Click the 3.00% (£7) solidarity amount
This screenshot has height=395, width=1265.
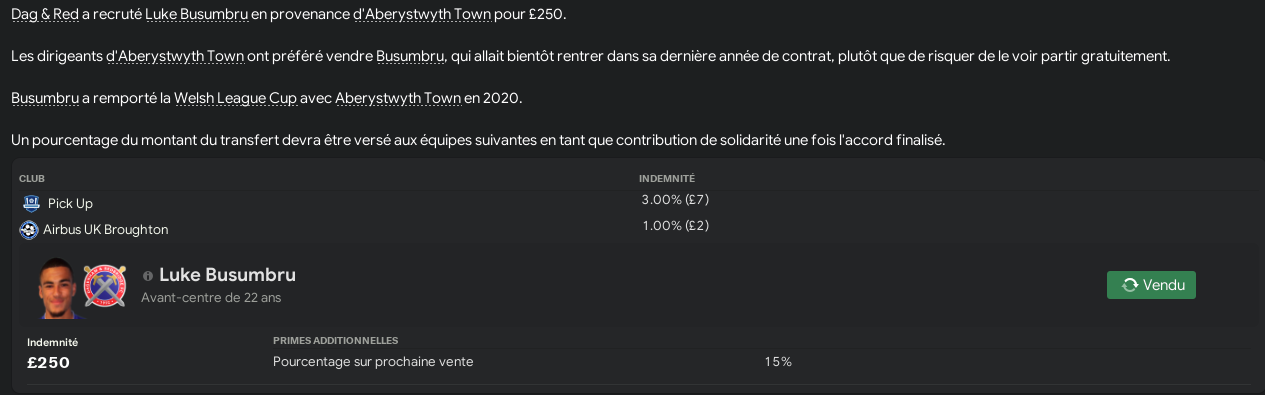click(675, 200)
